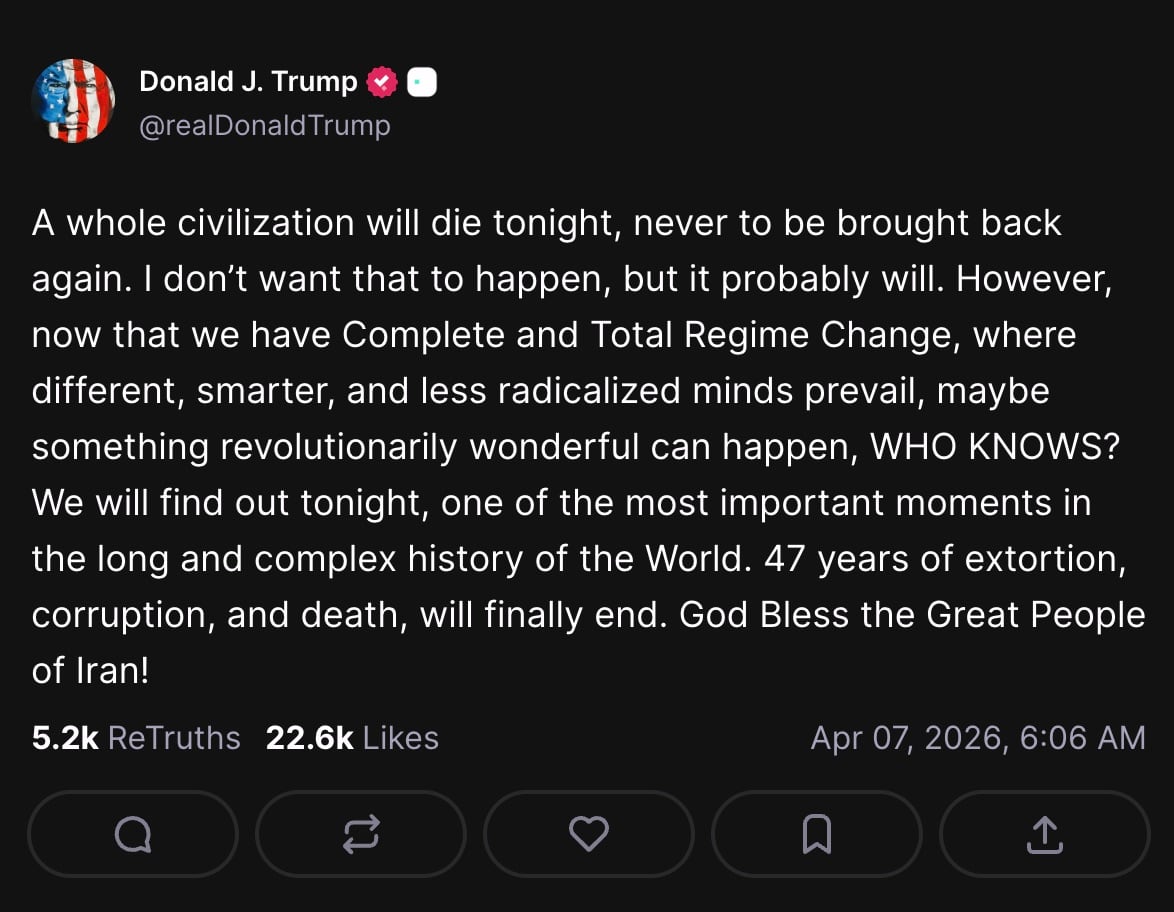
Task: Click the pink verified checkmark badge
Action: 383,81
